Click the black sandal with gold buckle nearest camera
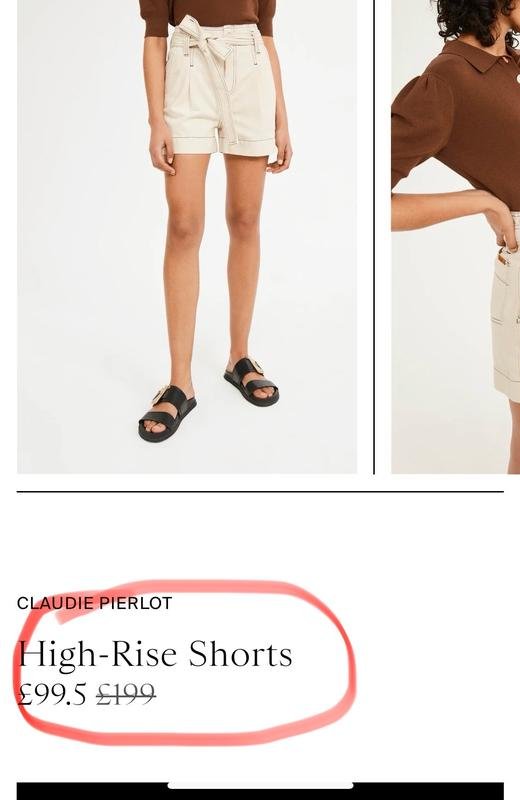Screen dimensions: 520x800 [x=167, y=414]
